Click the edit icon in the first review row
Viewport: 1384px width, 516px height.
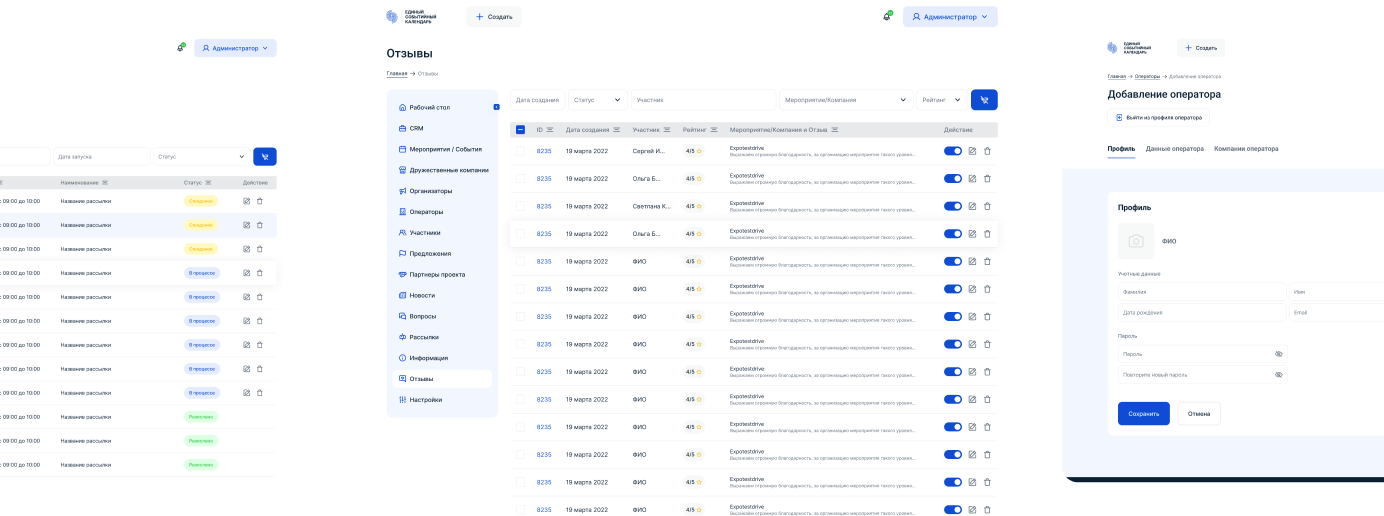point(972,151)
